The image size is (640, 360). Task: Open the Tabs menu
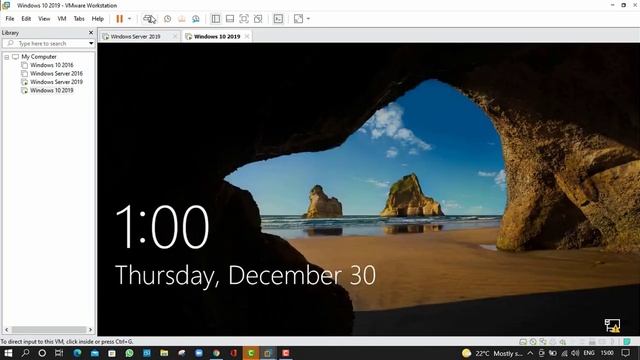click(79, 19)
